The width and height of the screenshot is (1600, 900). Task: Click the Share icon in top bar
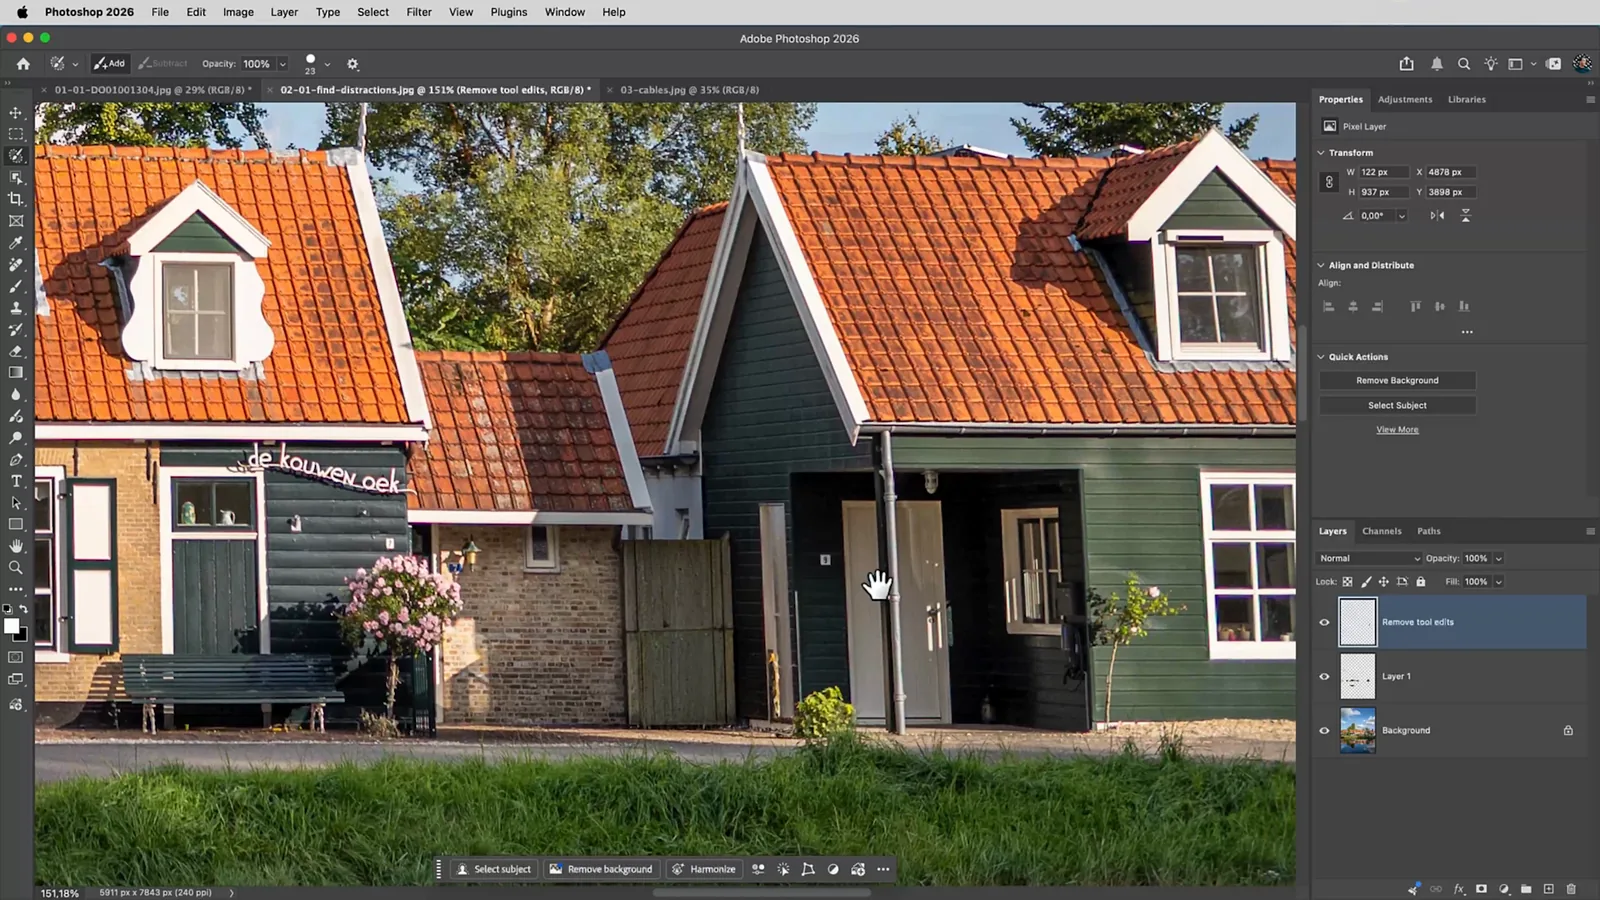click(x=1407, y=64)
